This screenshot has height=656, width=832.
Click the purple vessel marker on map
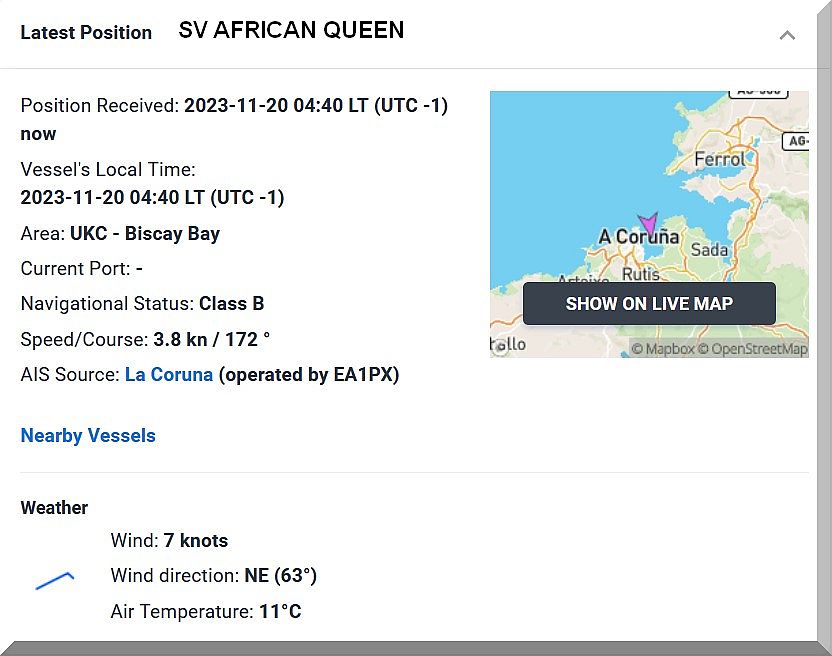(x=649, y=223)
